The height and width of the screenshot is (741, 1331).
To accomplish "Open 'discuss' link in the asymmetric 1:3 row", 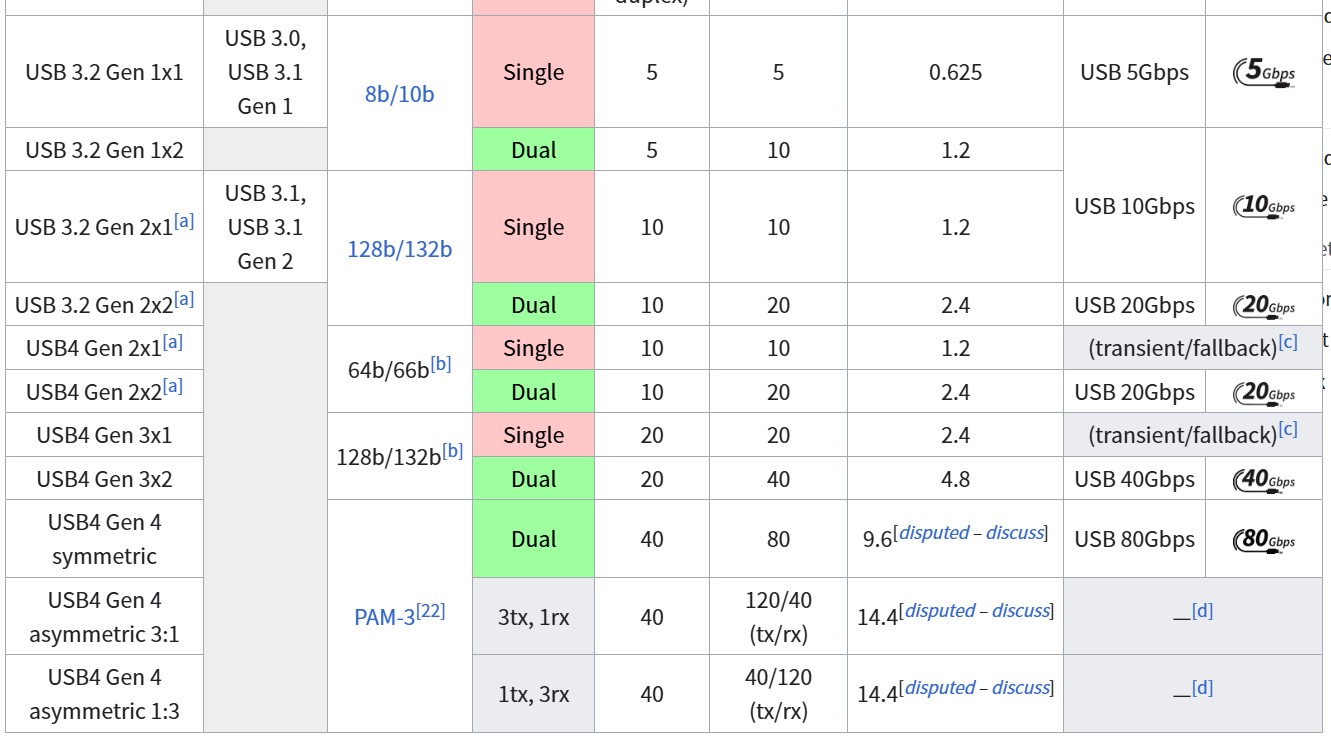I will [1019, 687].
